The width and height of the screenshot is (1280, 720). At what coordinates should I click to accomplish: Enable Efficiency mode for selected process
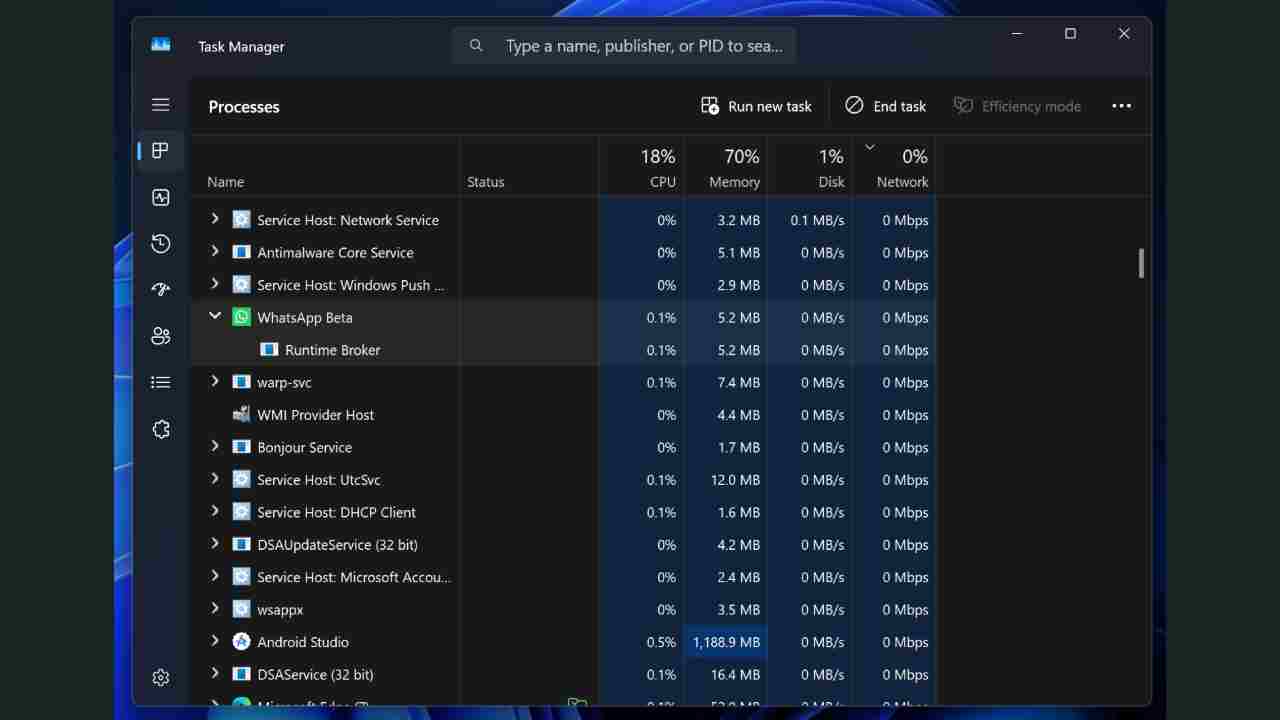point(1017,106)
